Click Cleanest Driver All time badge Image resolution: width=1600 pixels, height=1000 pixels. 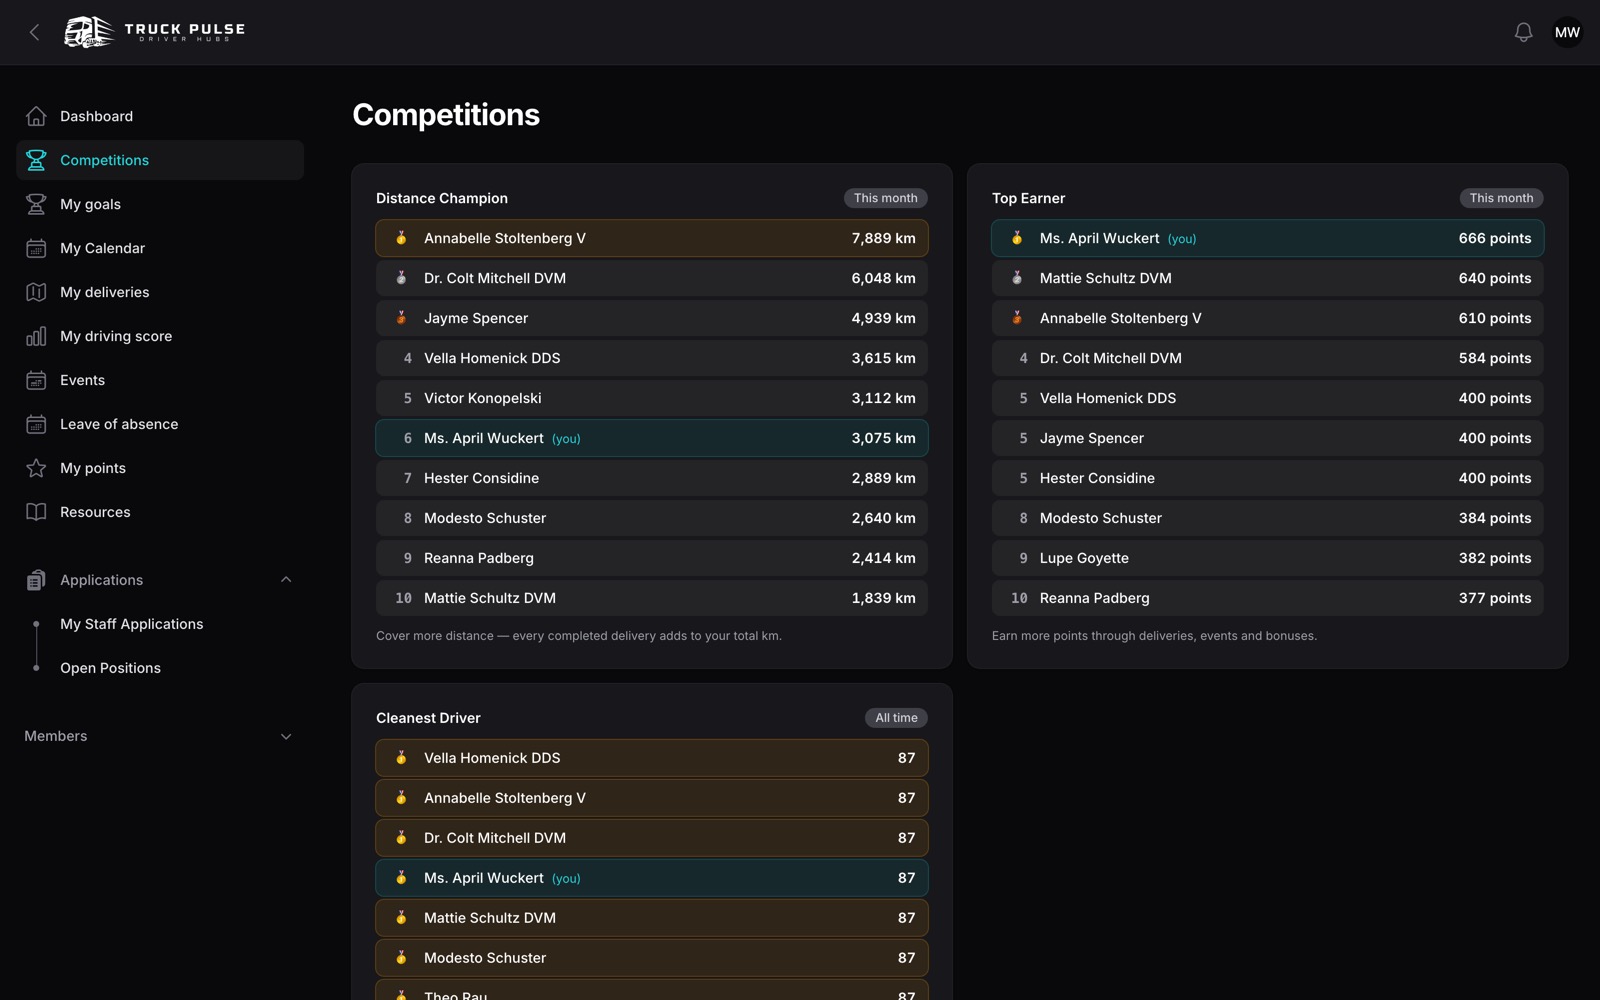click(896, 718)
